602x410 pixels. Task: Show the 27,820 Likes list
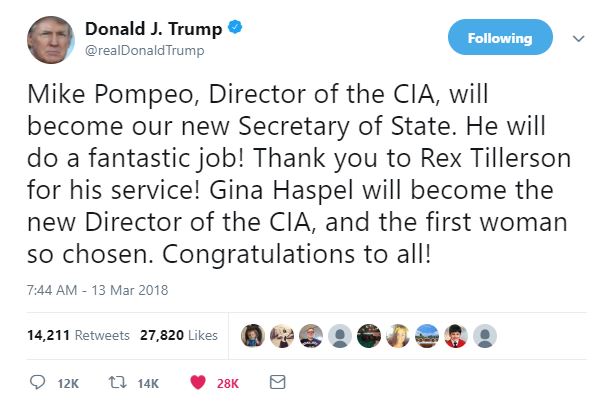(170, 336)
